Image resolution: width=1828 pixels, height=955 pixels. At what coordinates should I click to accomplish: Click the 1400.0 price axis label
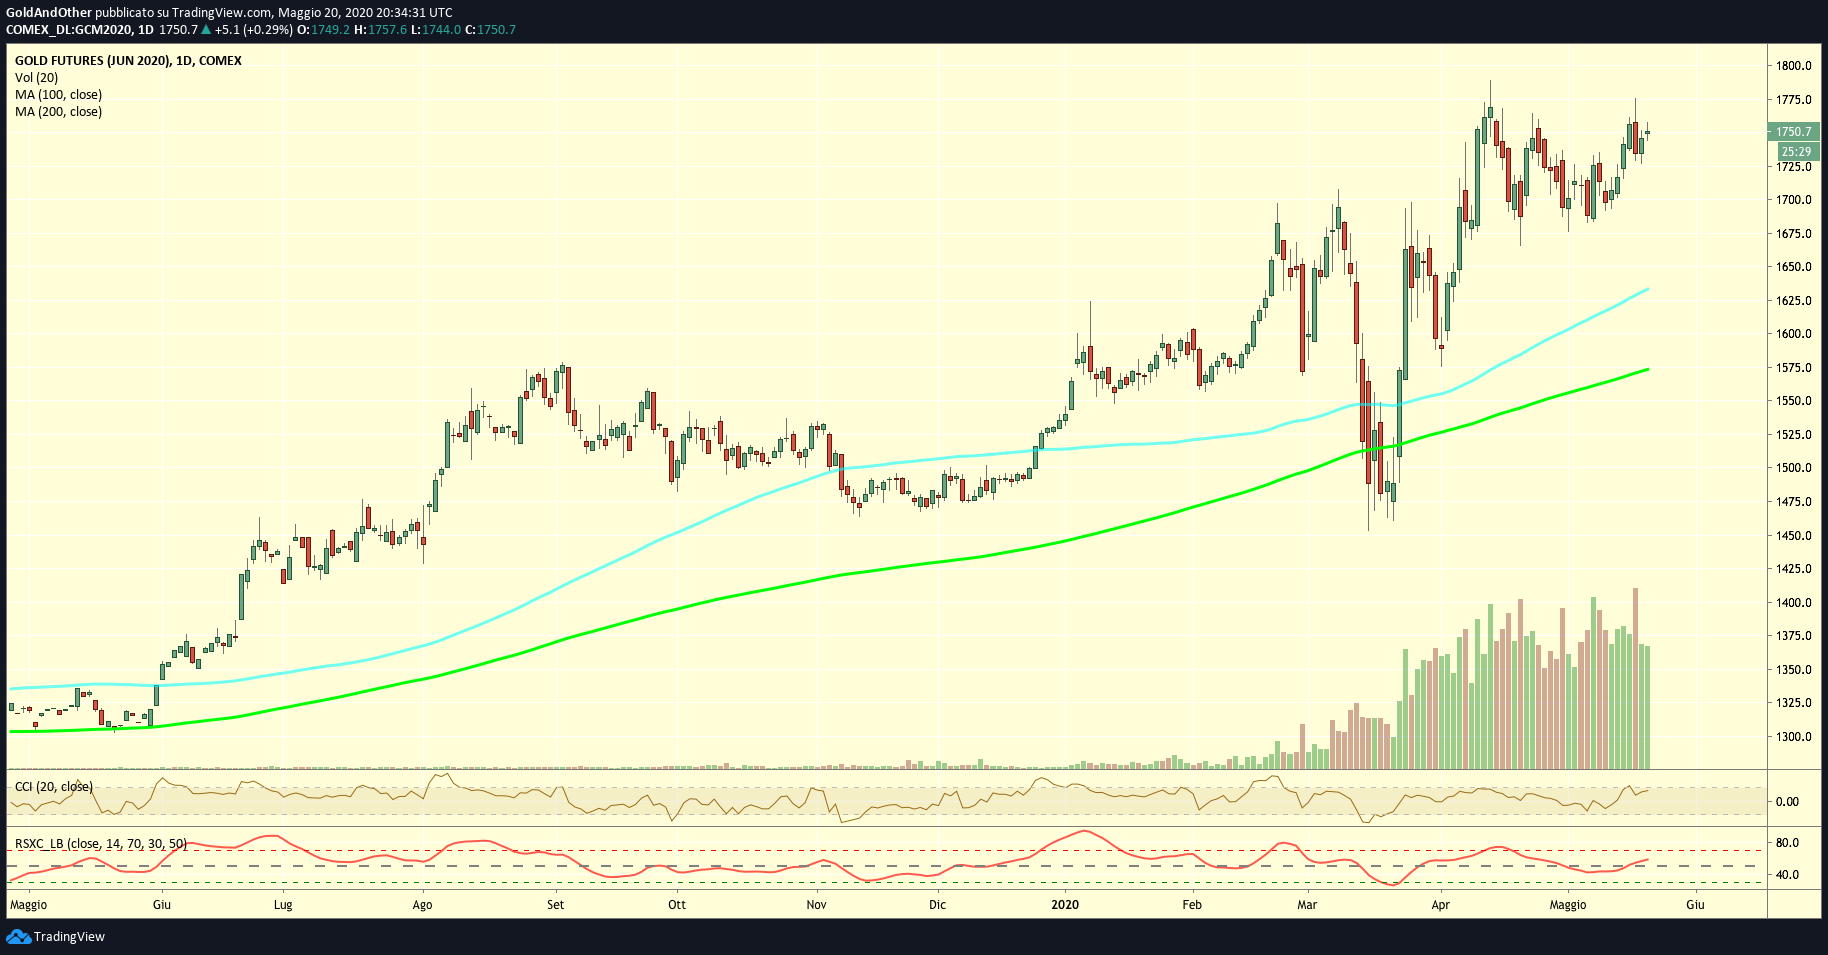click(1794, 603)
